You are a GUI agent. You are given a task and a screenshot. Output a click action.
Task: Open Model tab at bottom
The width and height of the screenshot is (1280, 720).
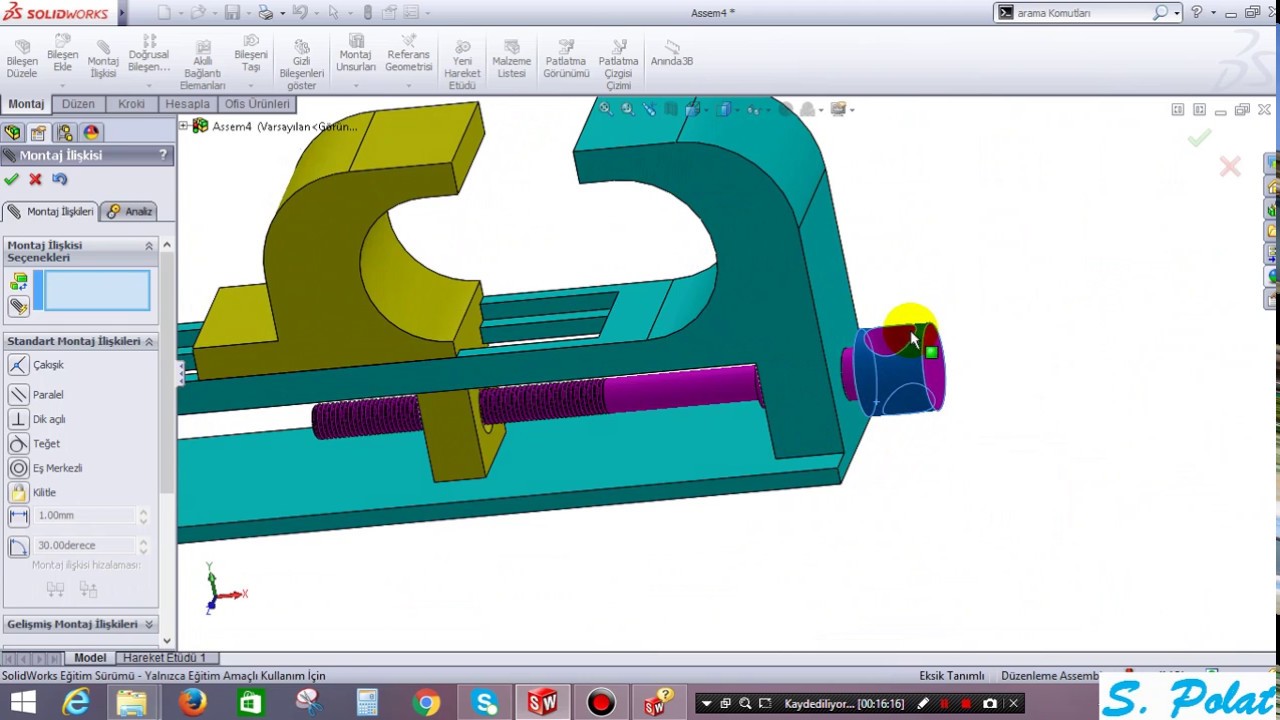[x=90, y=657]
